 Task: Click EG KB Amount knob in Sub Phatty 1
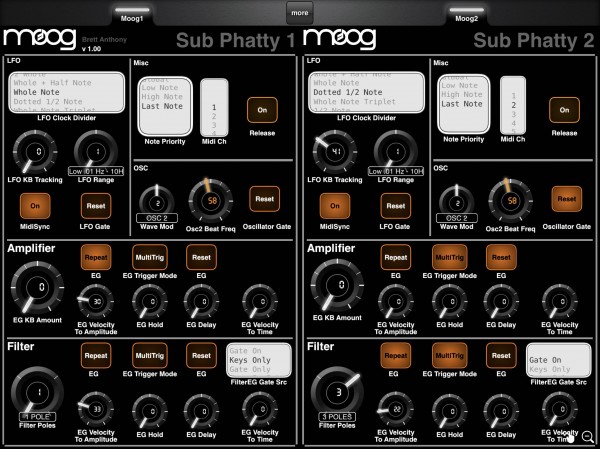click(x=38, y=287)
